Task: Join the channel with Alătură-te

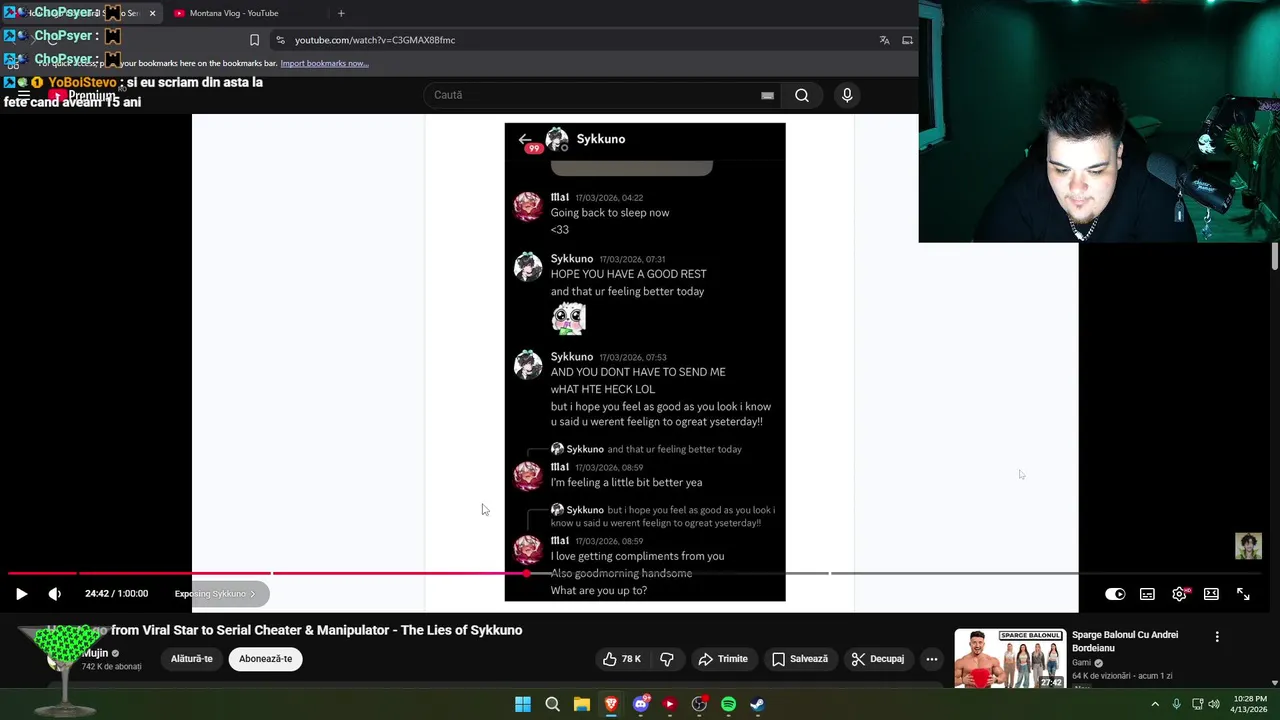Action: point(191,659)
